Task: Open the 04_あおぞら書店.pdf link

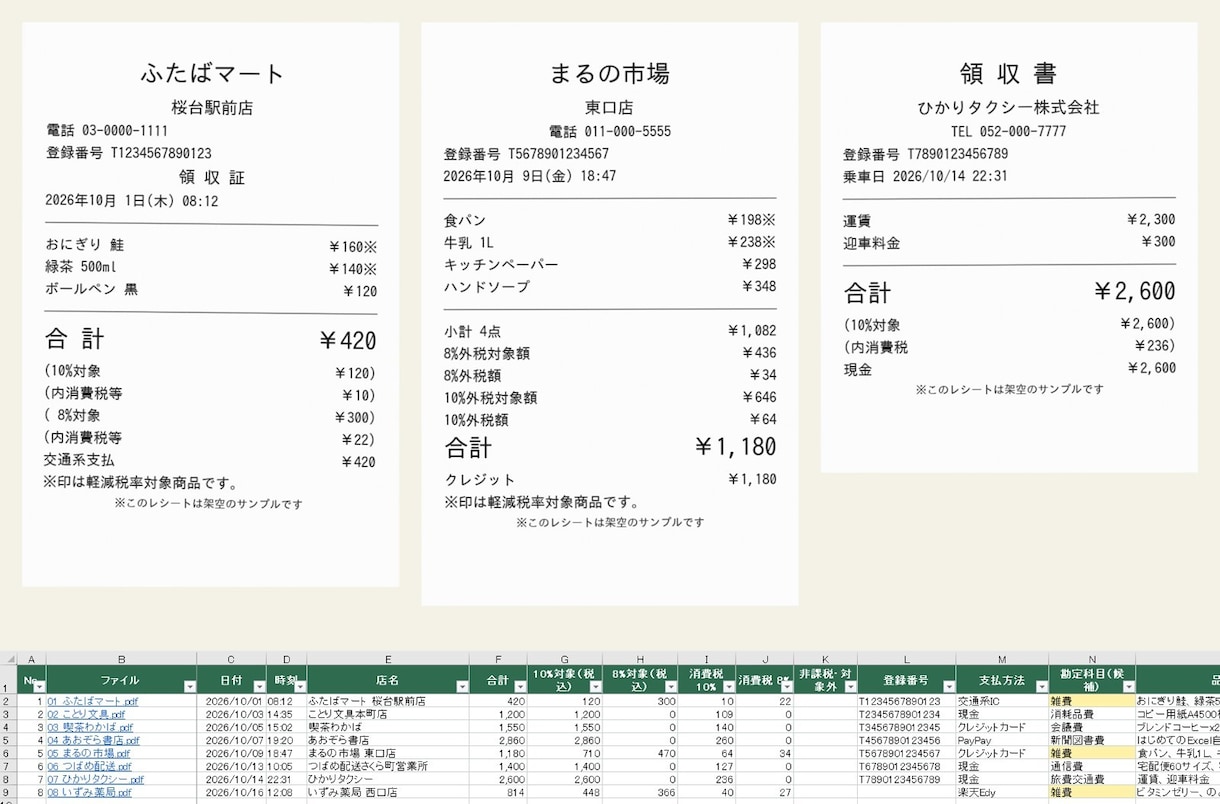Action: pyautogui.click(x=93, y=741)
